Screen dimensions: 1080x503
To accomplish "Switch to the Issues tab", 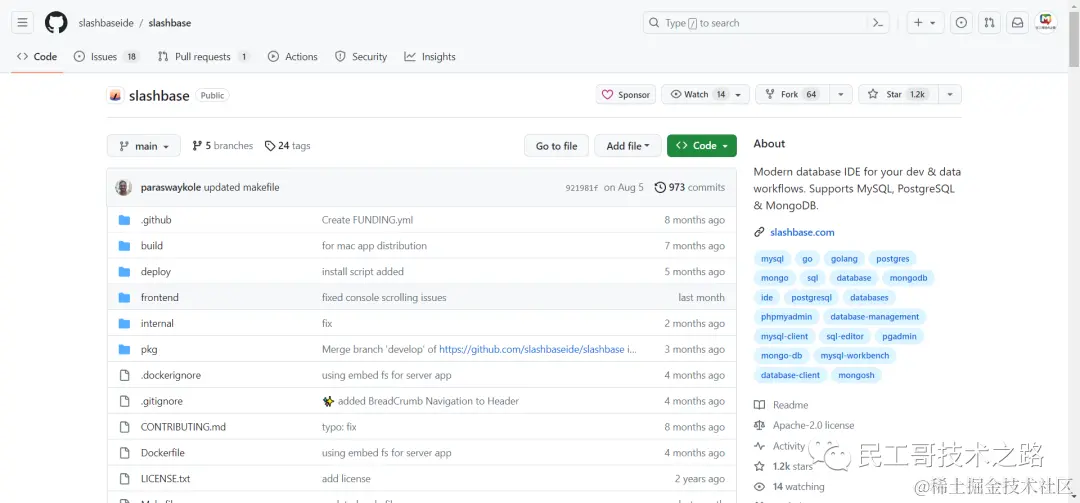I will (106, 57).
